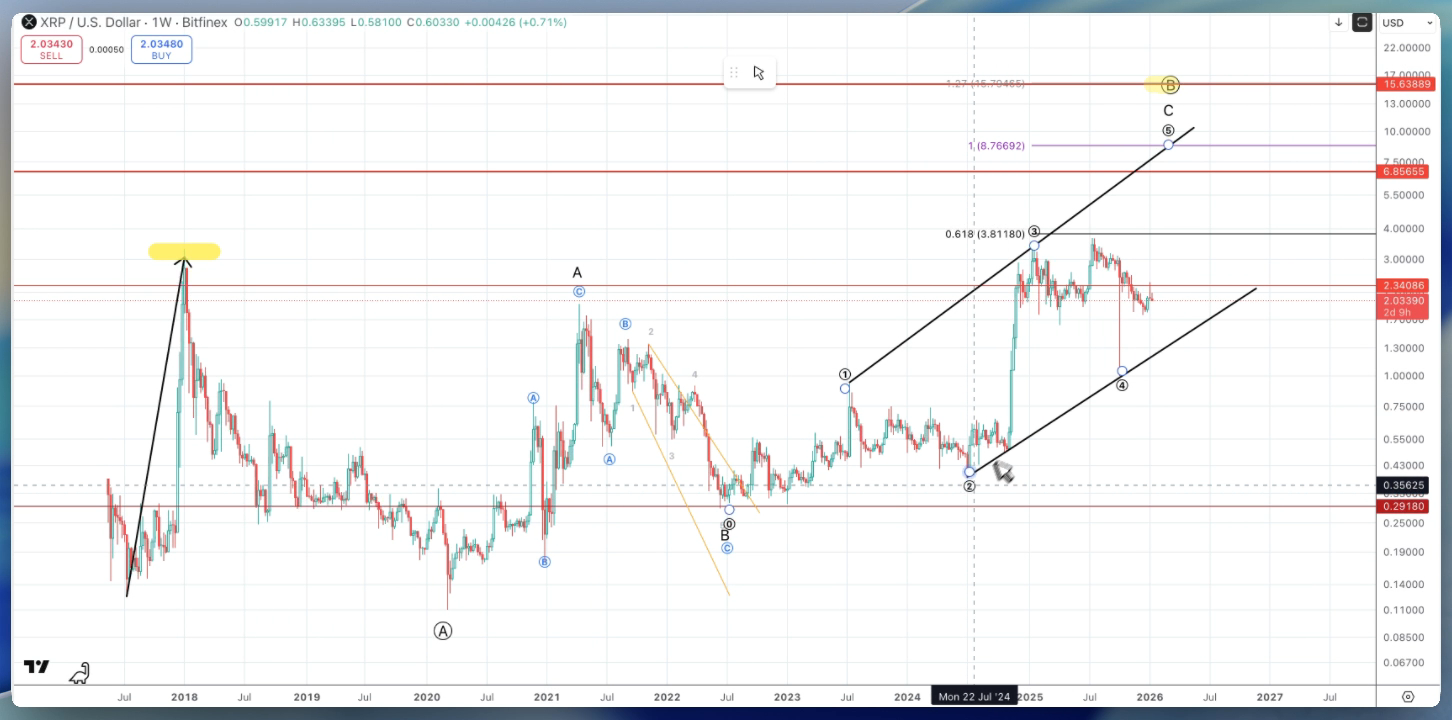Click the drag-handle dots on the floating toolbar
The width and height of the screenshot is (1452, 720).
[734, 71]
